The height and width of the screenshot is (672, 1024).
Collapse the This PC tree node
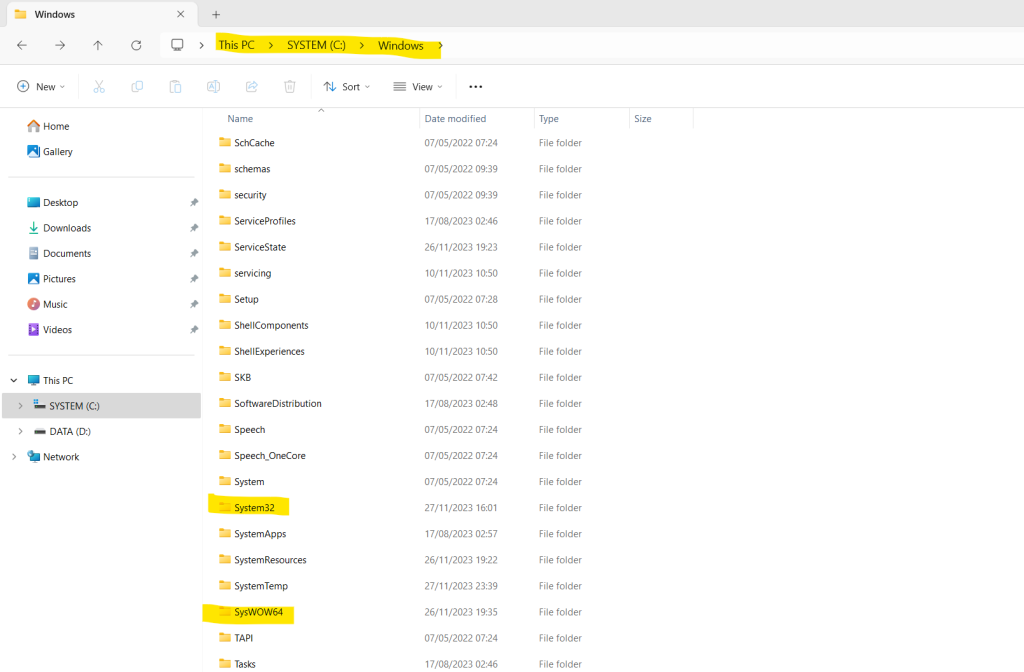[x=14, y=380]
